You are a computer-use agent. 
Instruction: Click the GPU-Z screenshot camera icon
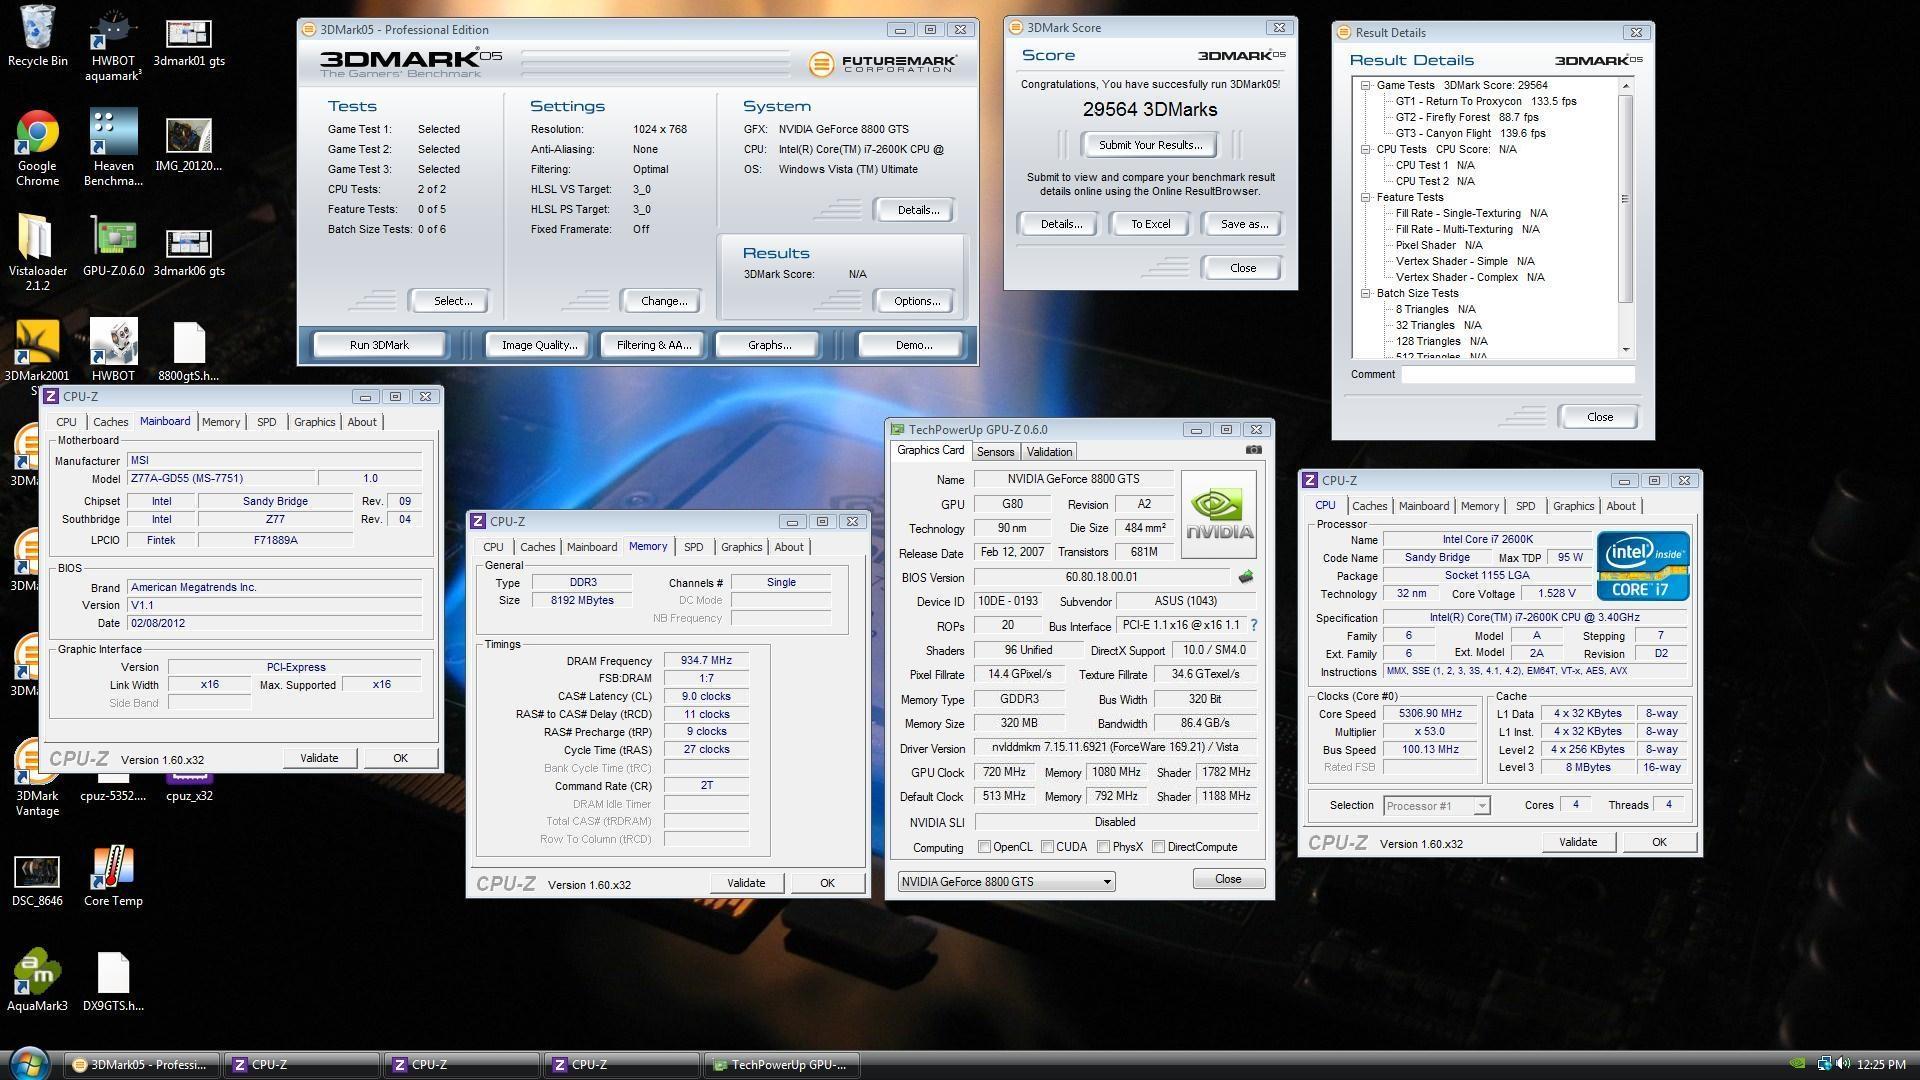click(1253, 450)
